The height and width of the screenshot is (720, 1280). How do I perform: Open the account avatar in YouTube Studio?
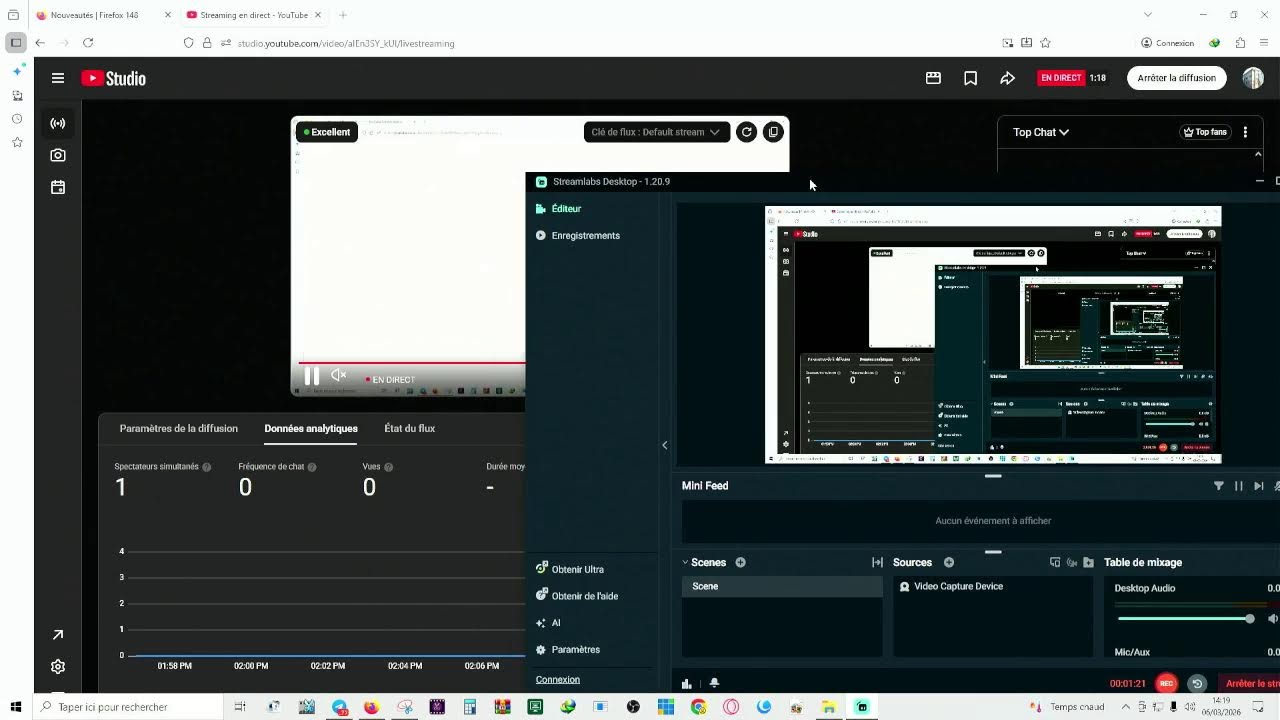point(1253,78)
